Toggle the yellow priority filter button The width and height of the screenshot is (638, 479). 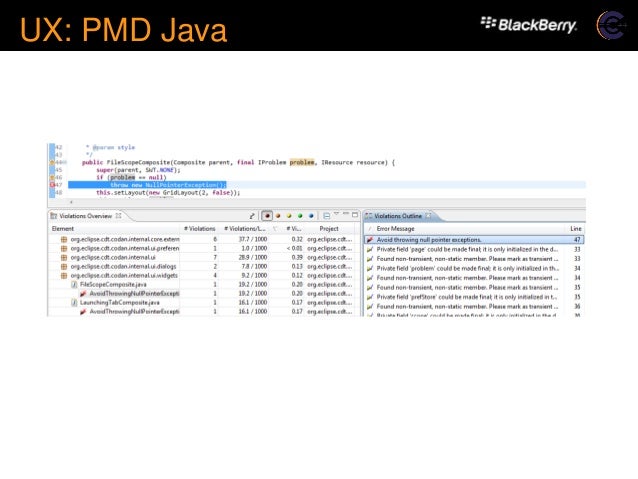[x=289, y=216]
